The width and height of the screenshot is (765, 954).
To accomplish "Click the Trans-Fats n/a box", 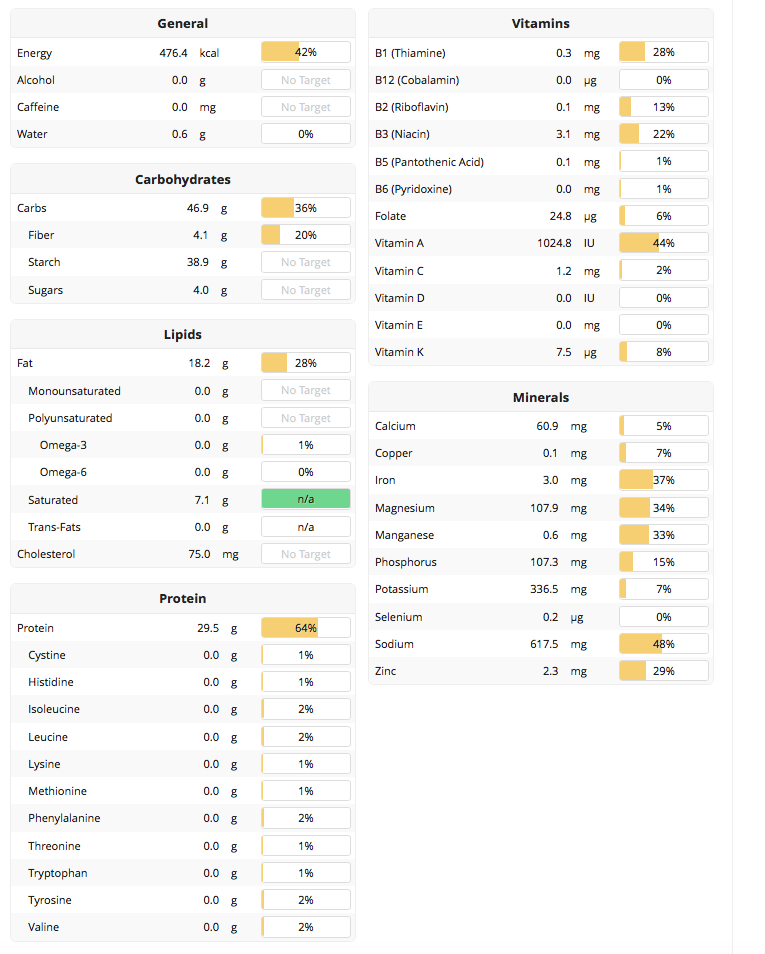I will tap(306, 527).
